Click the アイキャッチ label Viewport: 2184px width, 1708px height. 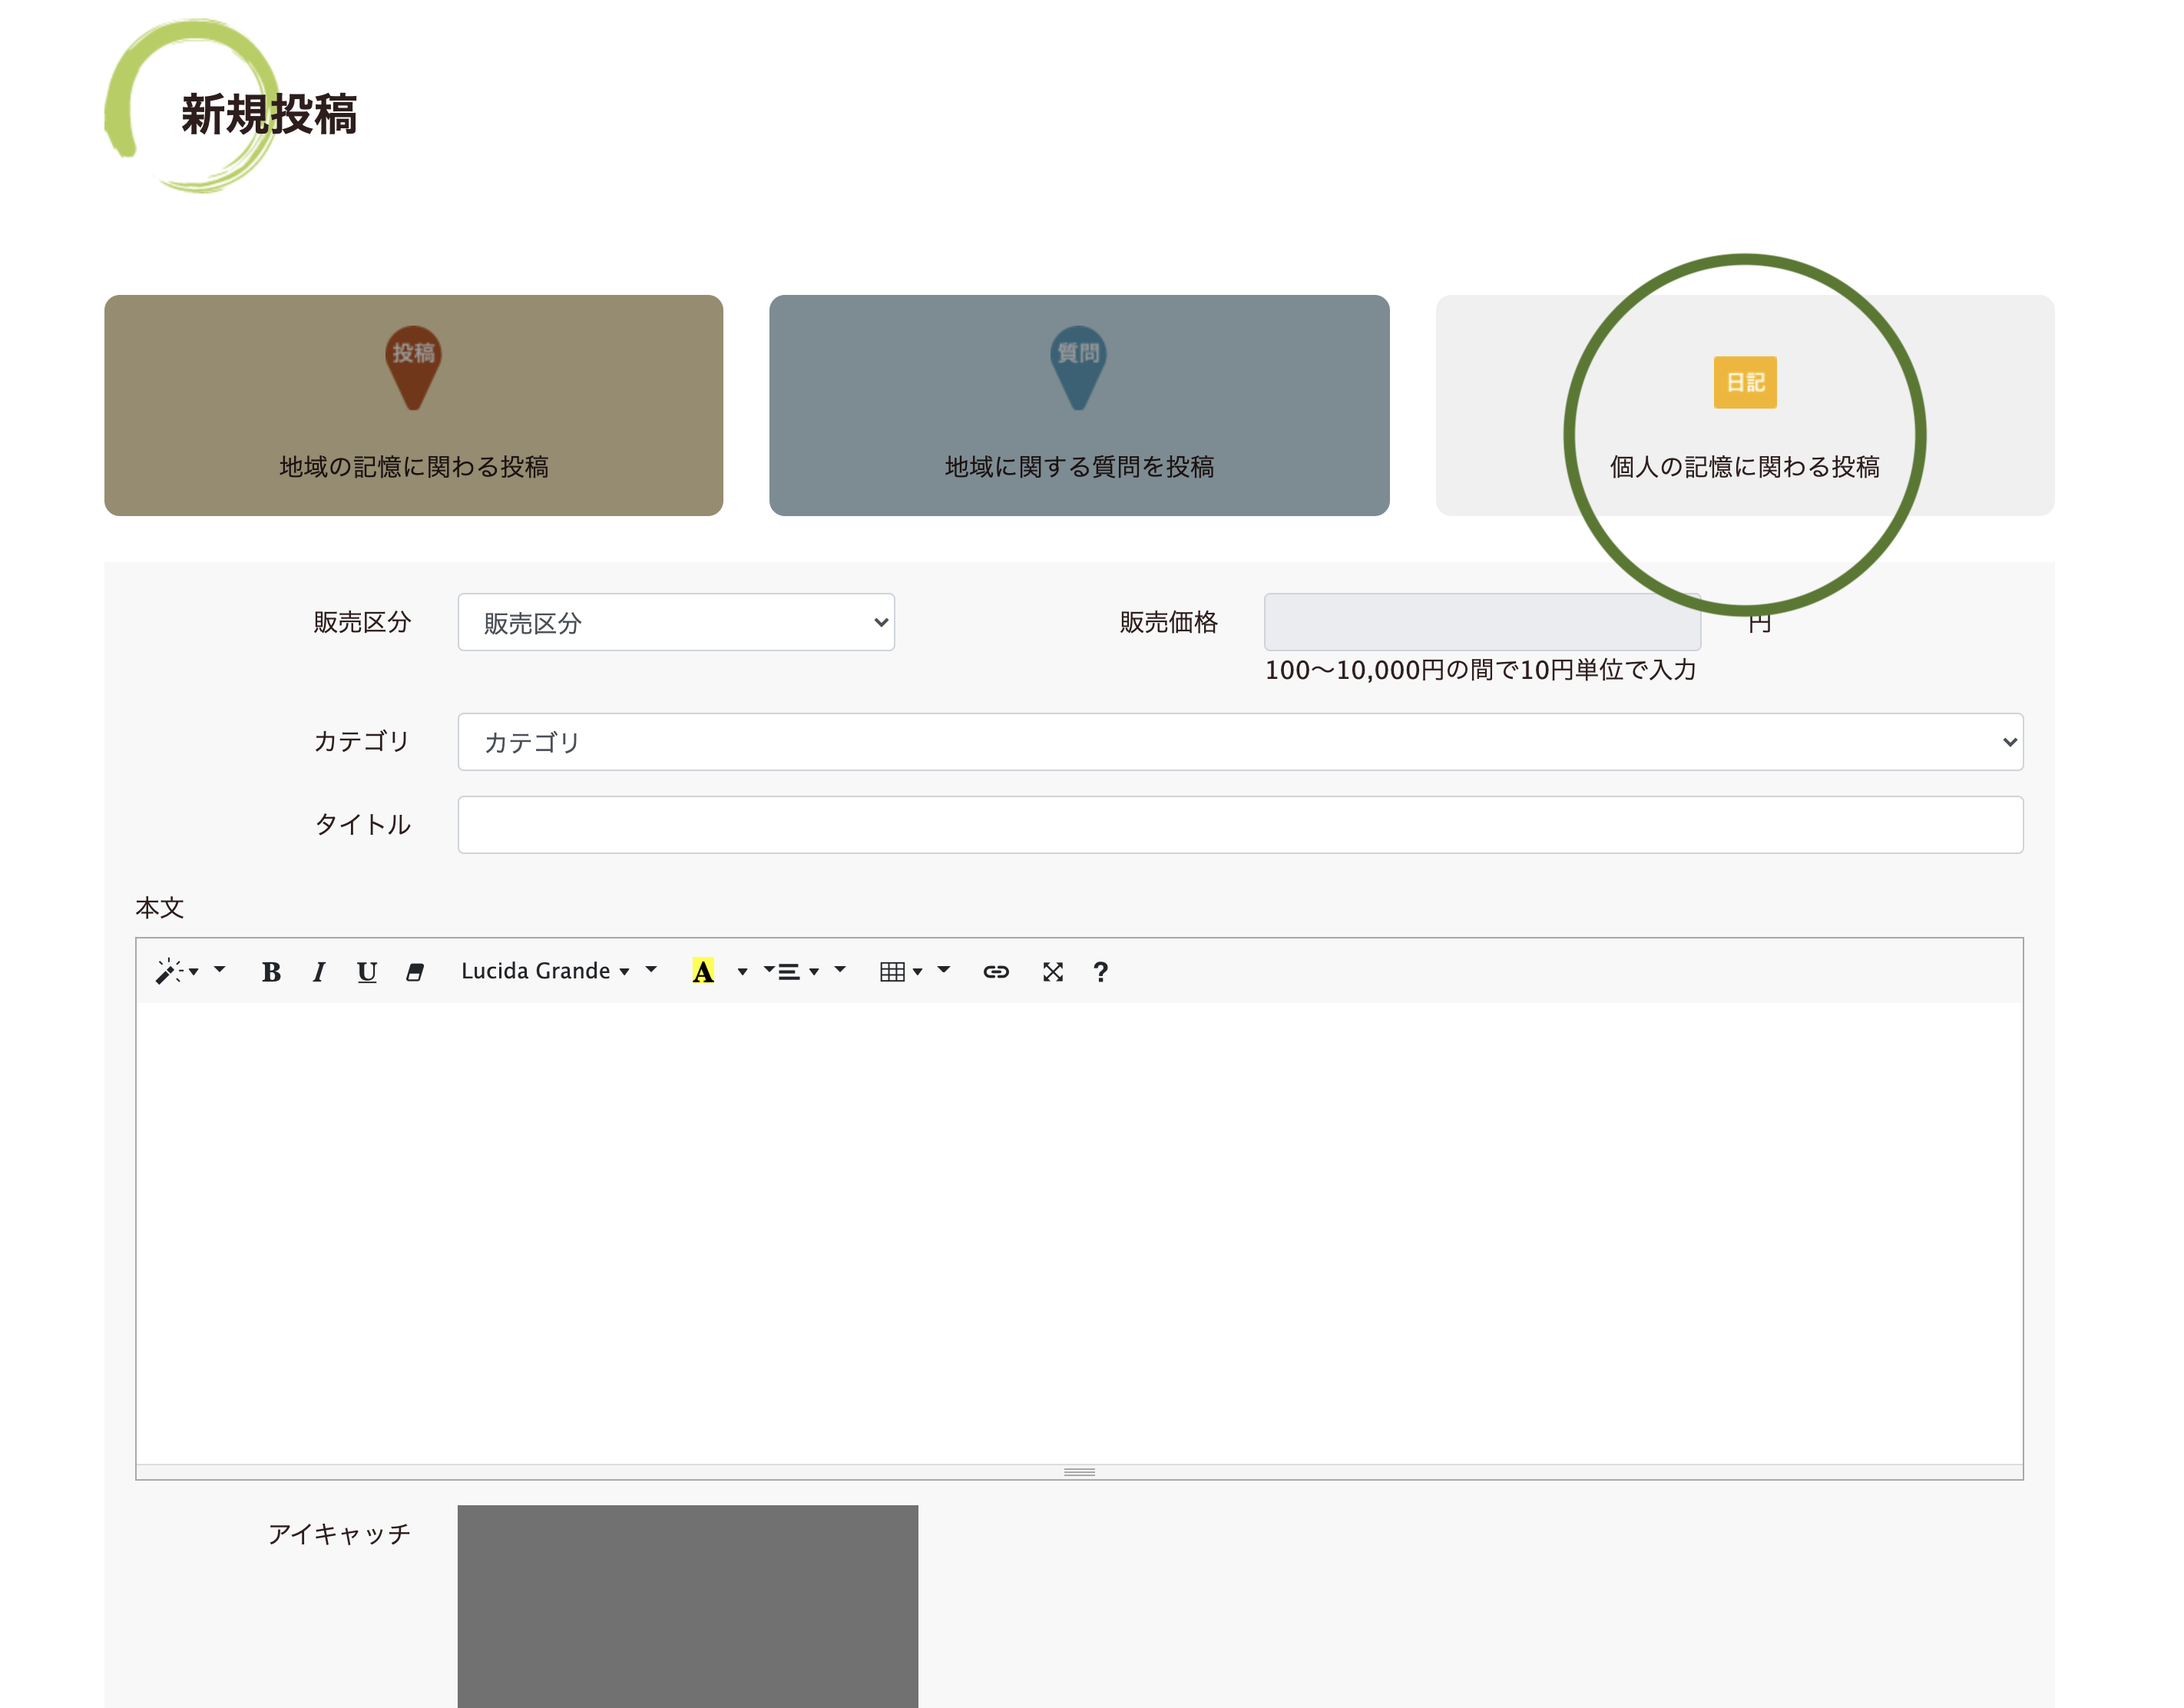tap(339, 1533)
